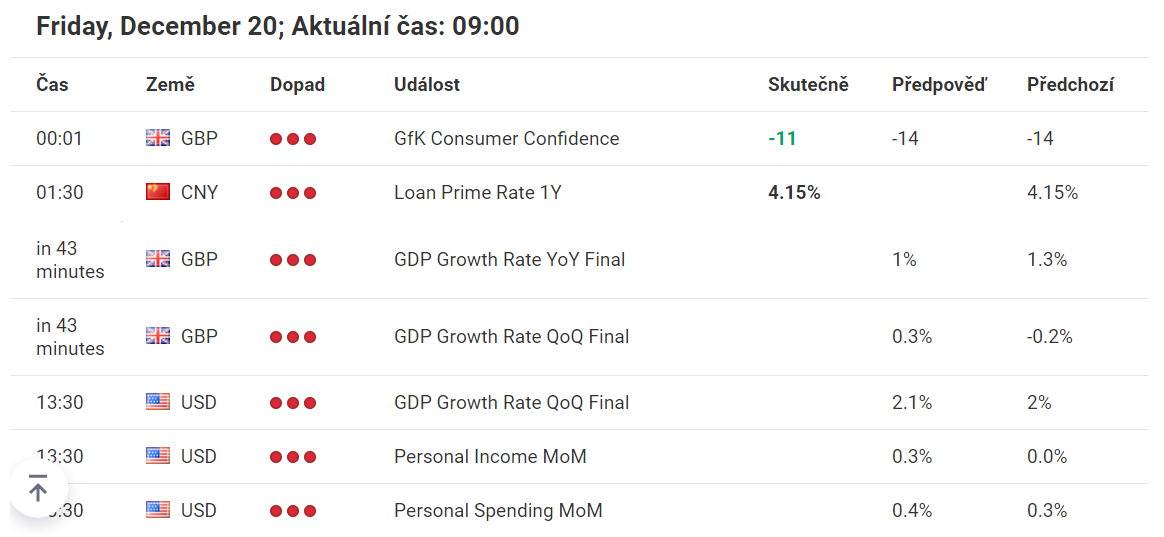
Task: Click impact dots for Personal Spending MoM
Action: 293,511
